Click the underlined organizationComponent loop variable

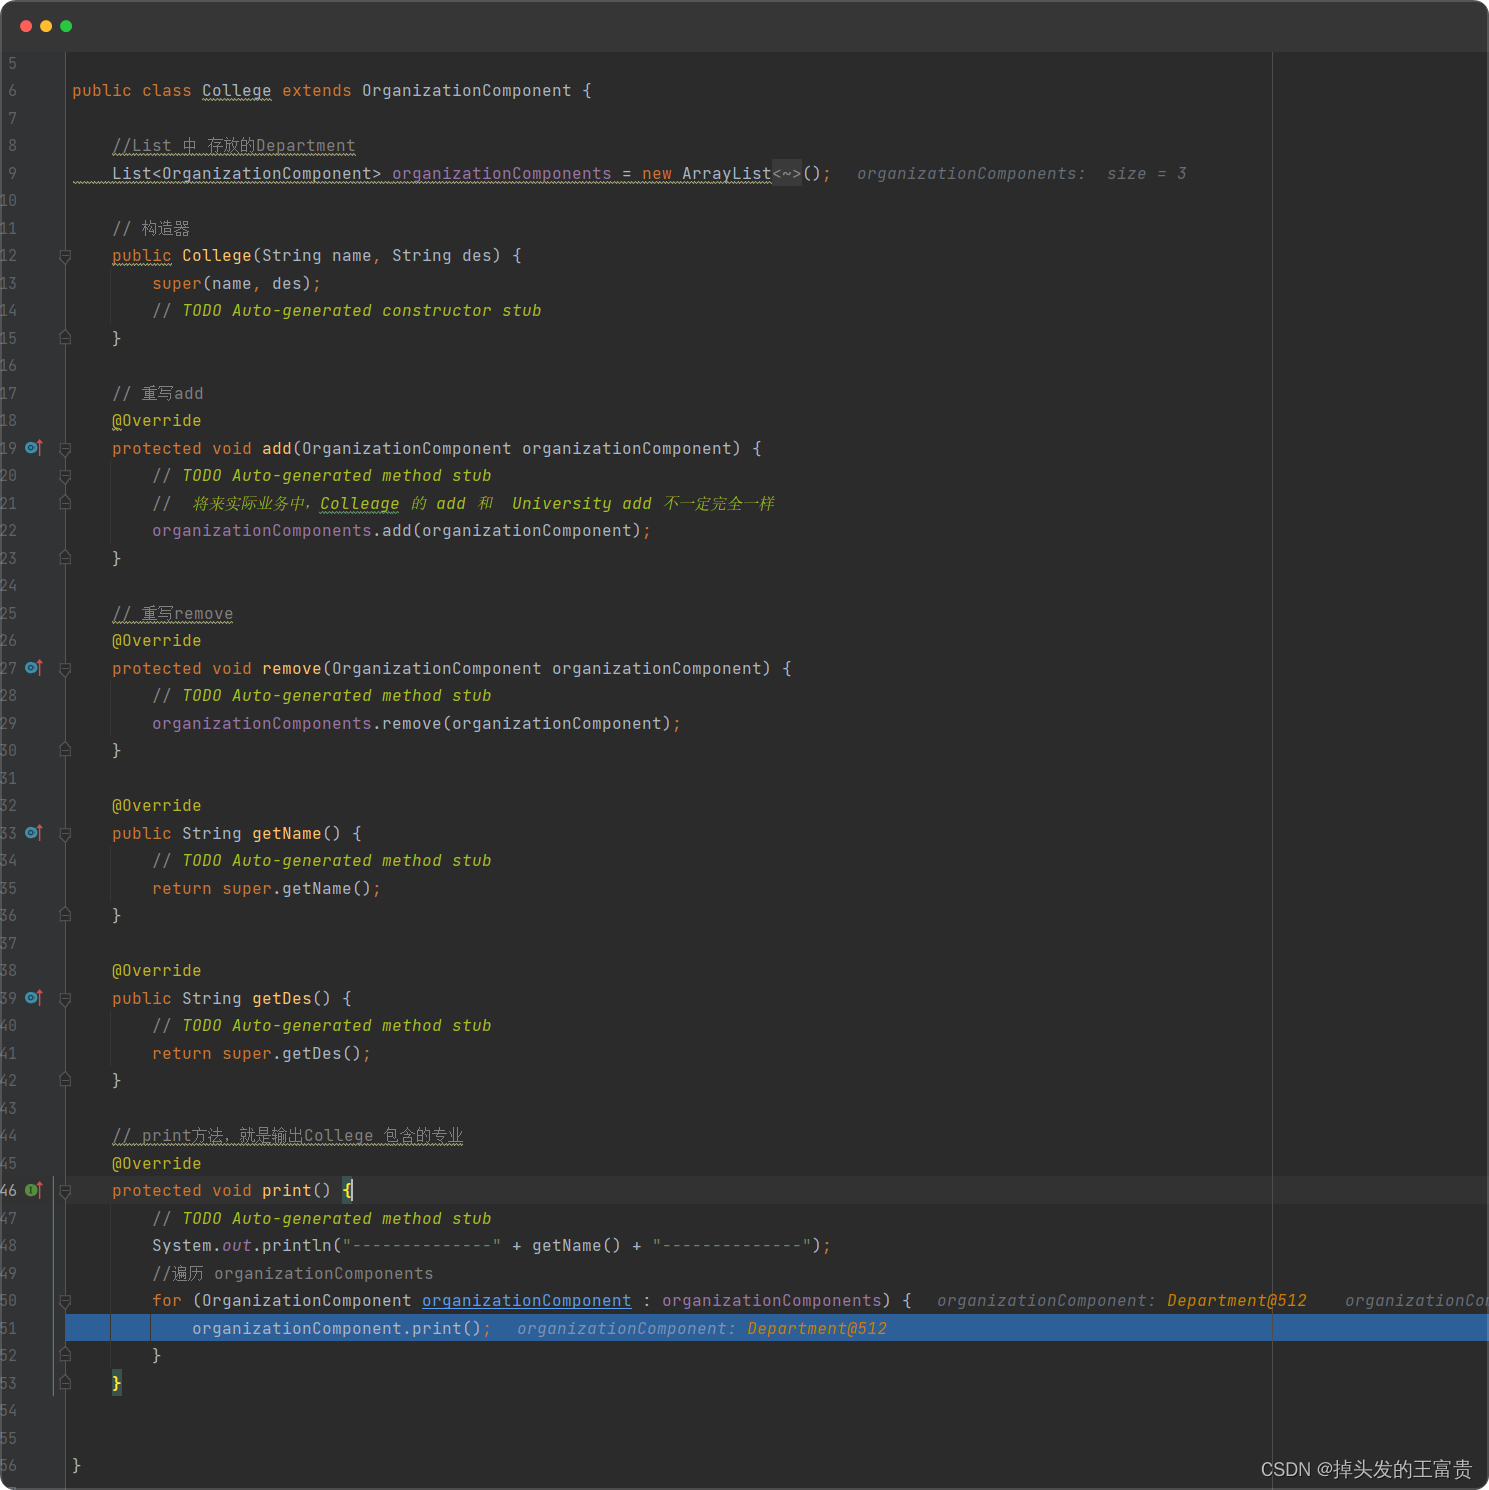point(527,1300)
